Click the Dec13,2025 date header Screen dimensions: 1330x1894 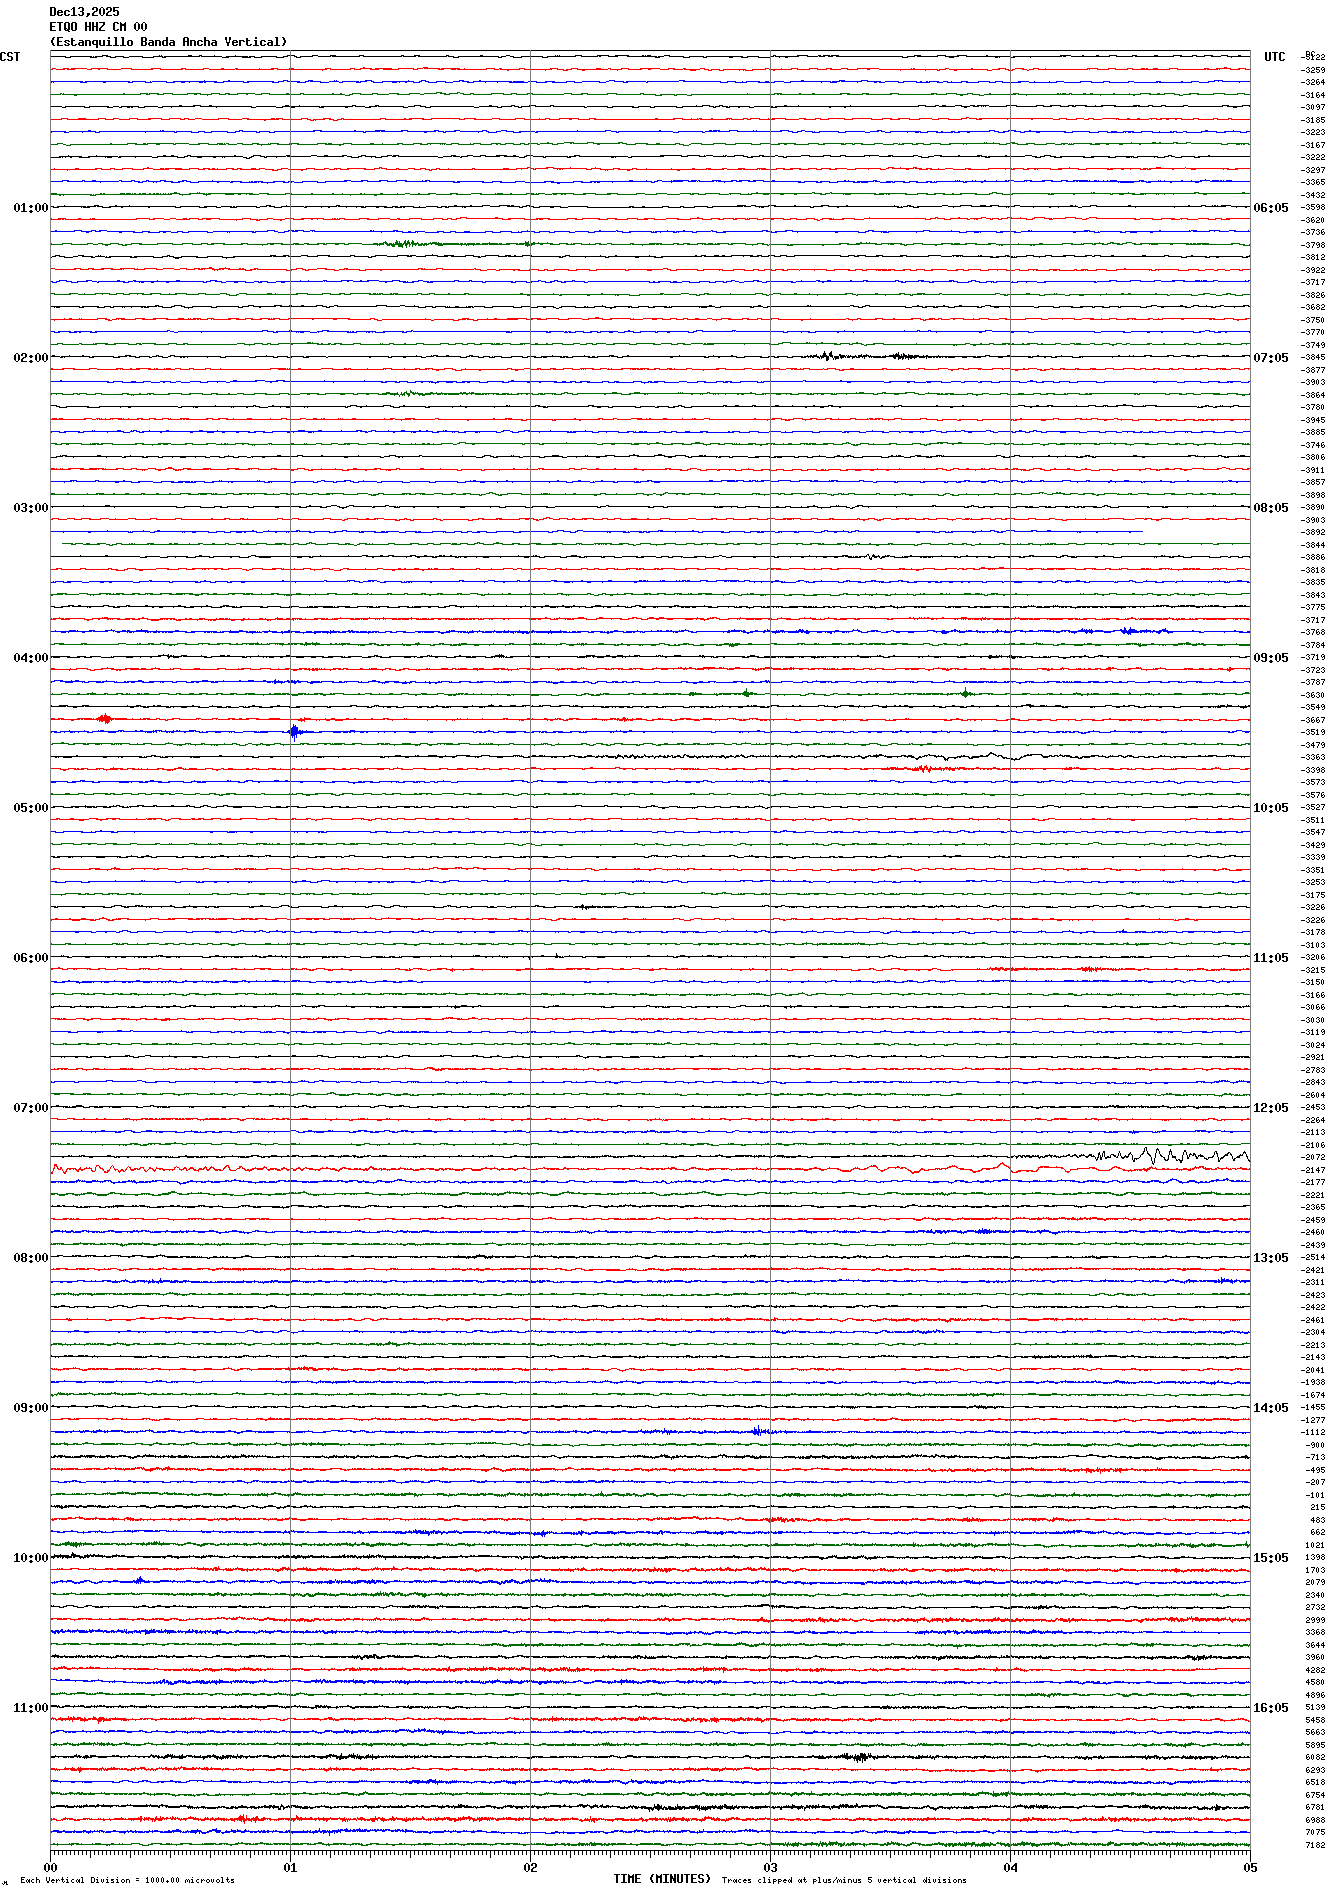(x=84, y=12)
